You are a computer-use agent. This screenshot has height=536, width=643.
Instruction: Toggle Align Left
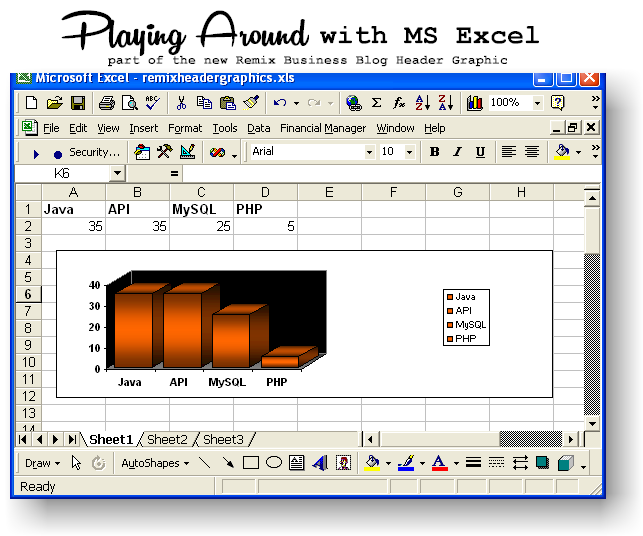click(509, 152)
